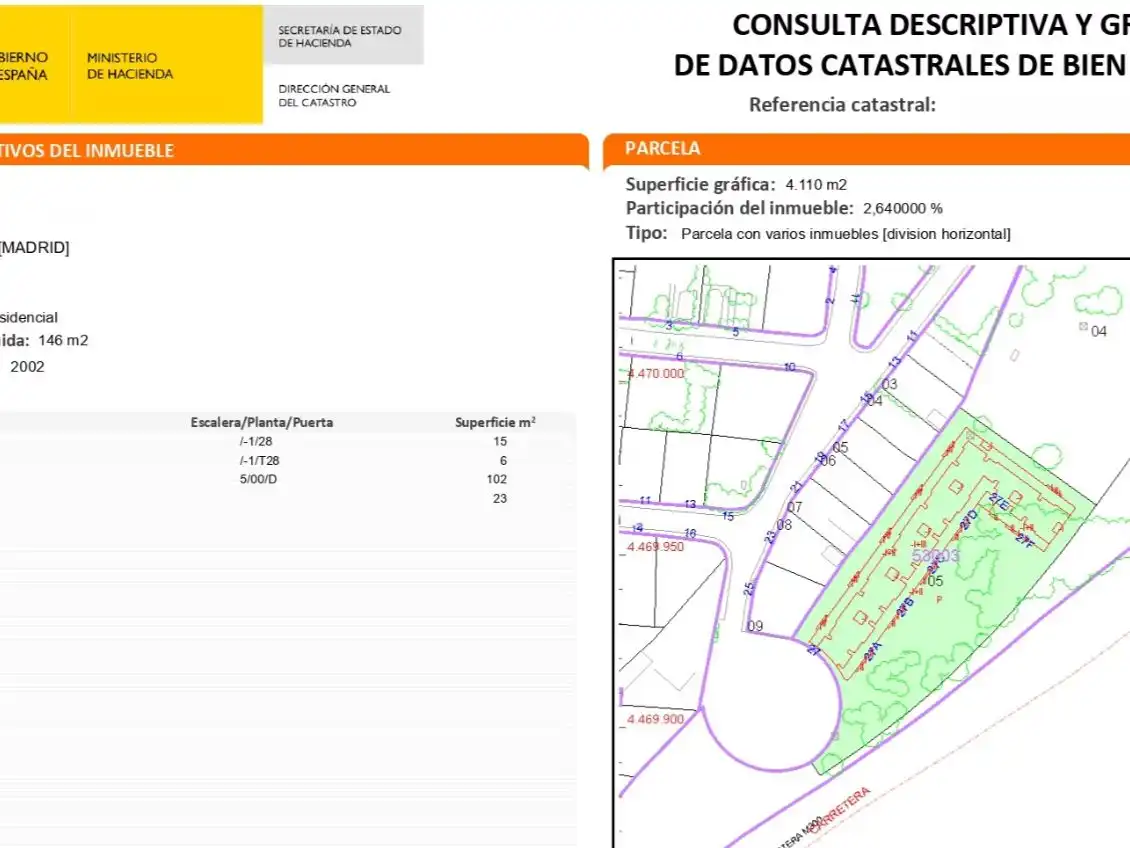
Task: Click the SECRETARÍA DE ESTADO DE HACIENDA label
Action: (x=339, y=37)
